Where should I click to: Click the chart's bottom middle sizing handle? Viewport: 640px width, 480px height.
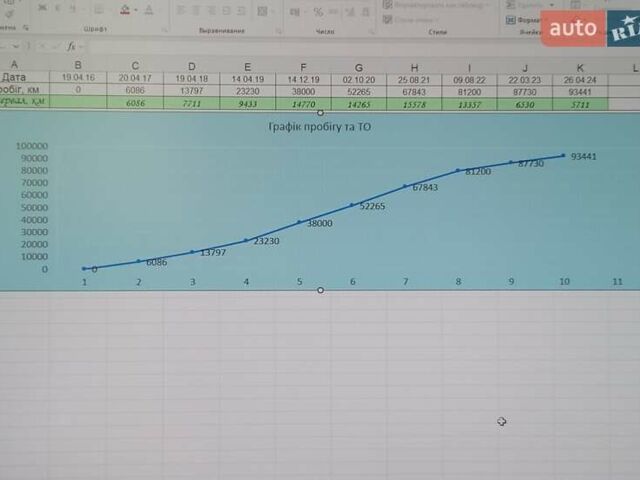coord(320,290)
